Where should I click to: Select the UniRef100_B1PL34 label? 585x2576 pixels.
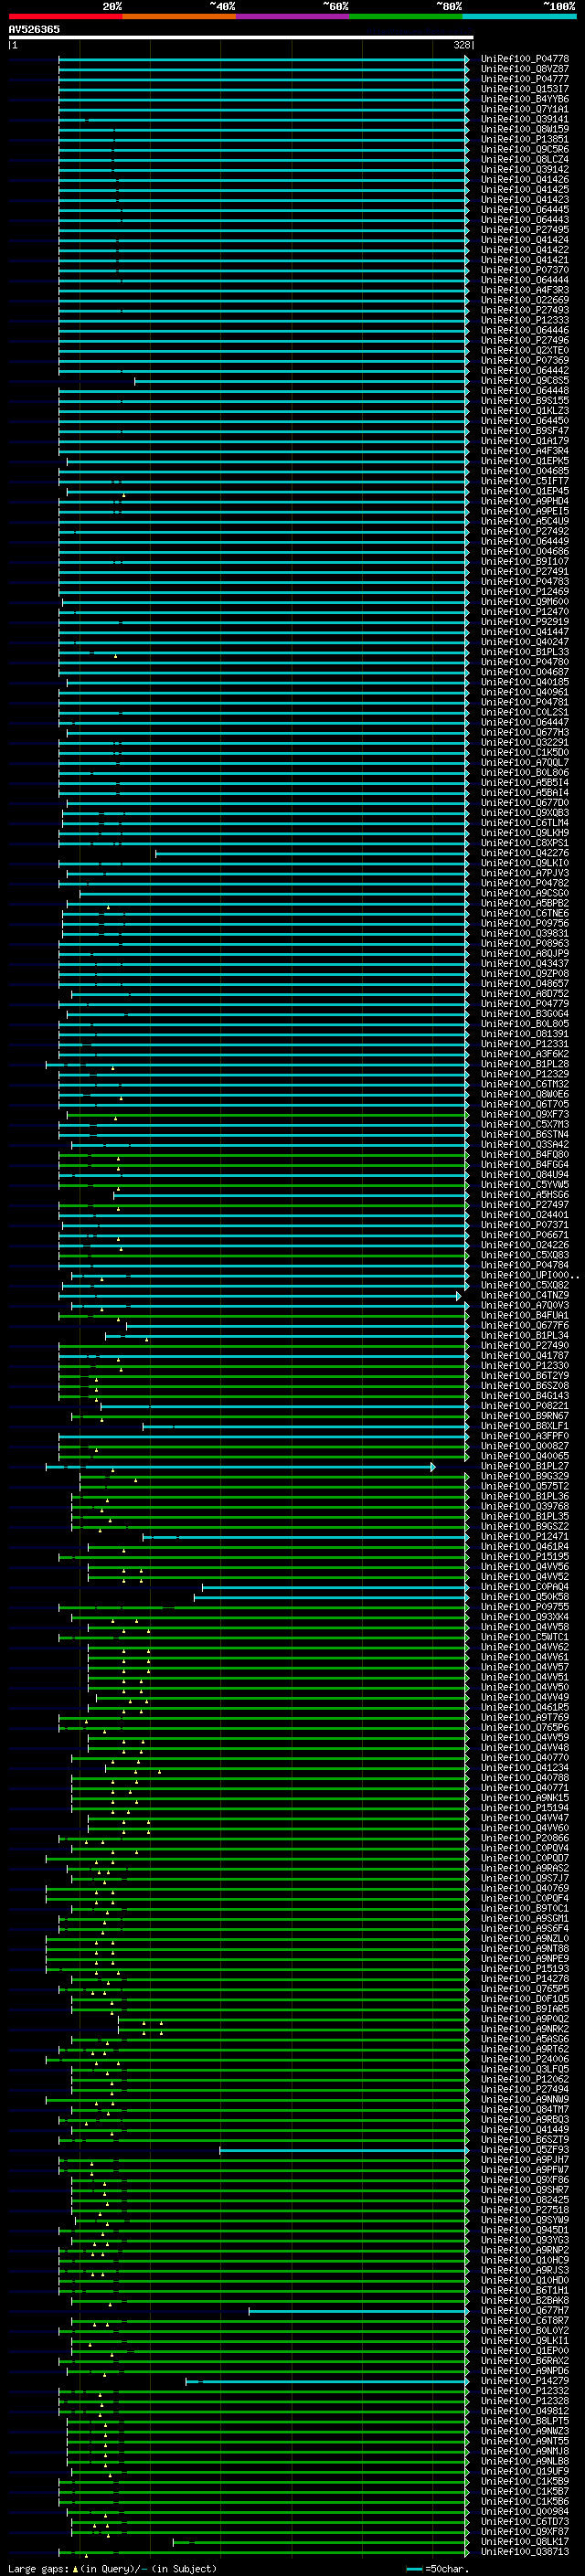pos(525,1335)
